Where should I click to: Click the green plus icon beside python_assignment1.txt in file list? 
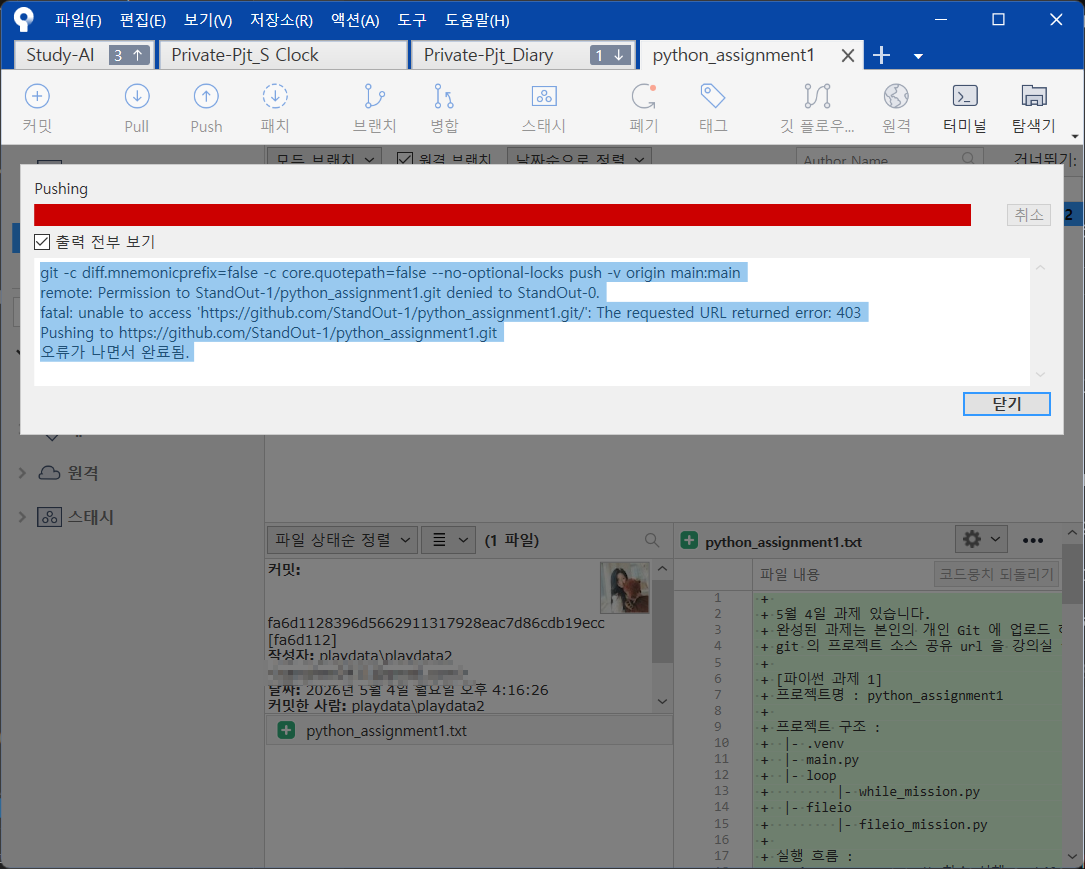pos(286,730)
